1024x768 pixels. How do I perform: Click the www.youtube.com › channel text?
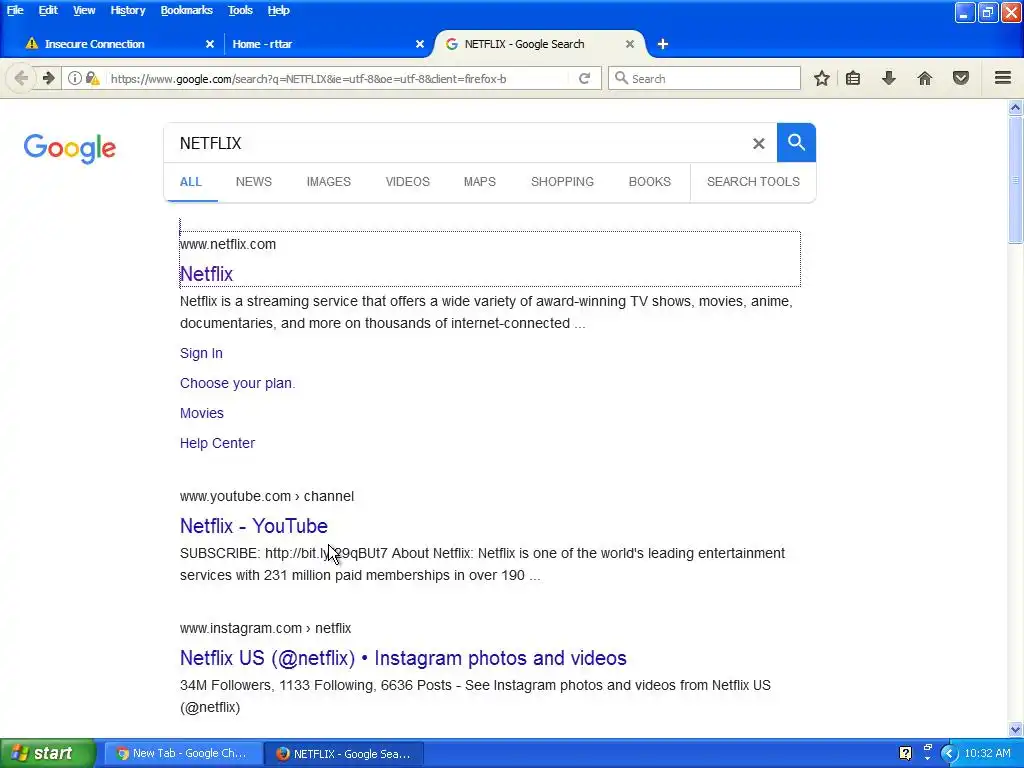tap(267, 496)
